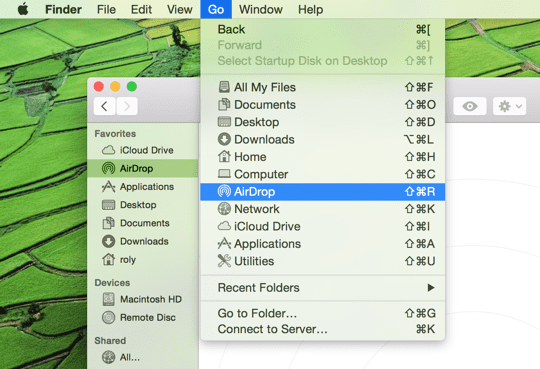The height and width of the screenshot is (369, 540).
Task: Click Documents icon in Go menu
Action: pos(224,104)
